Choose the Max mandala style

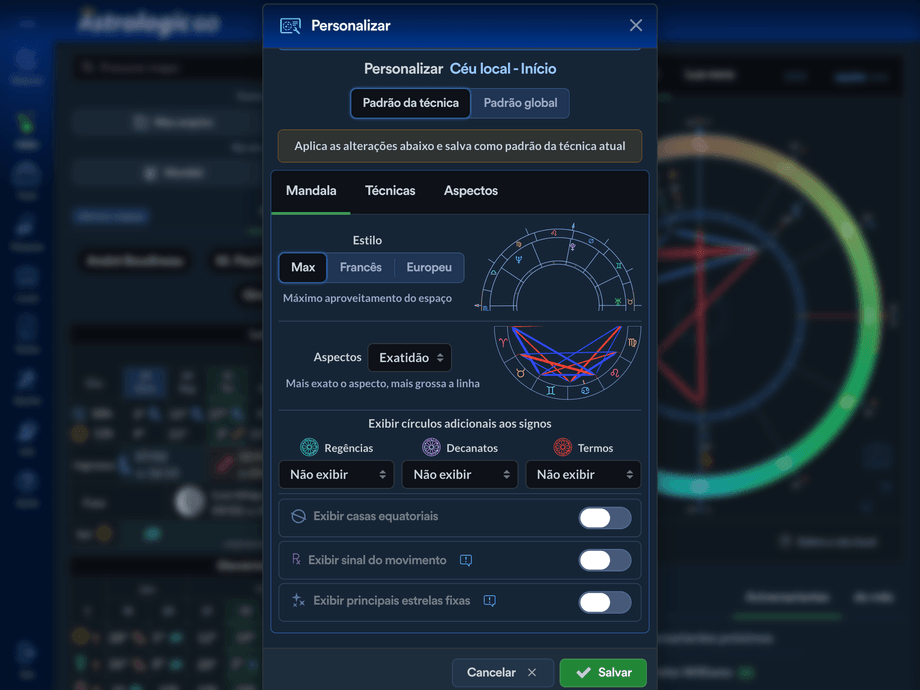(303, 268)
